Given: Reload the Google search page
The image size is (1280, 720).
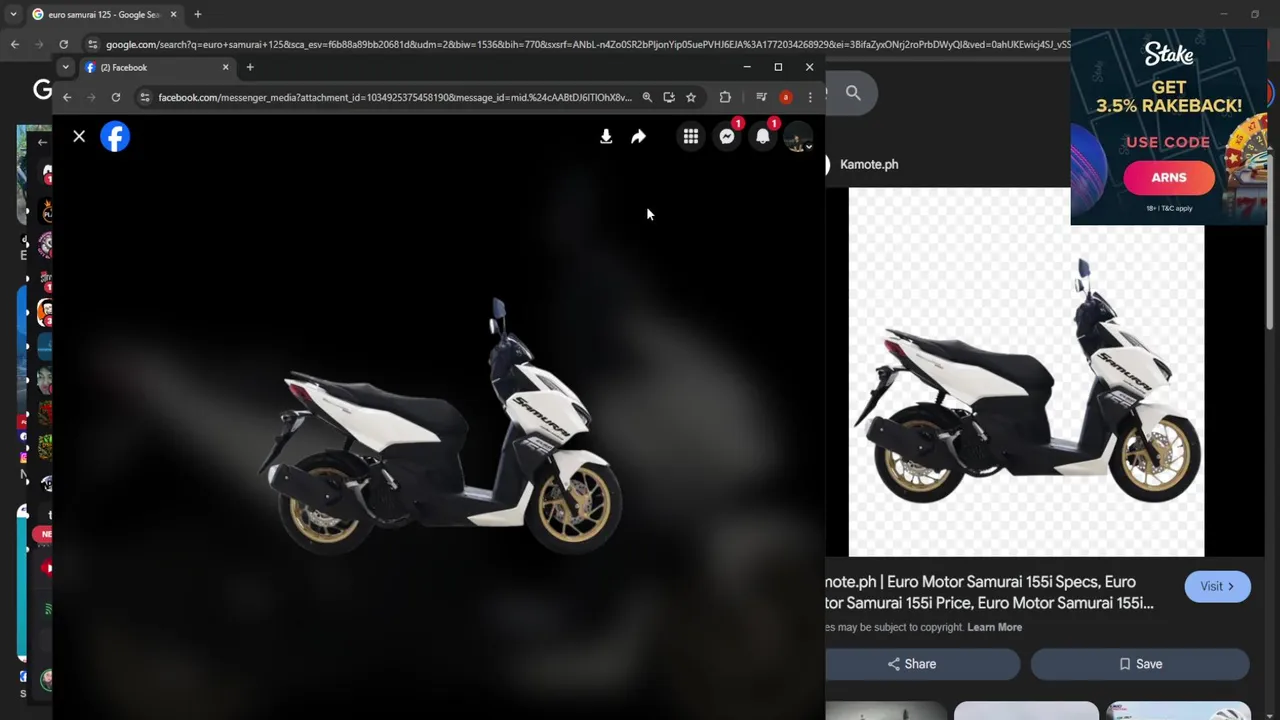Looking at the screenshot, I should click(64, 44).
